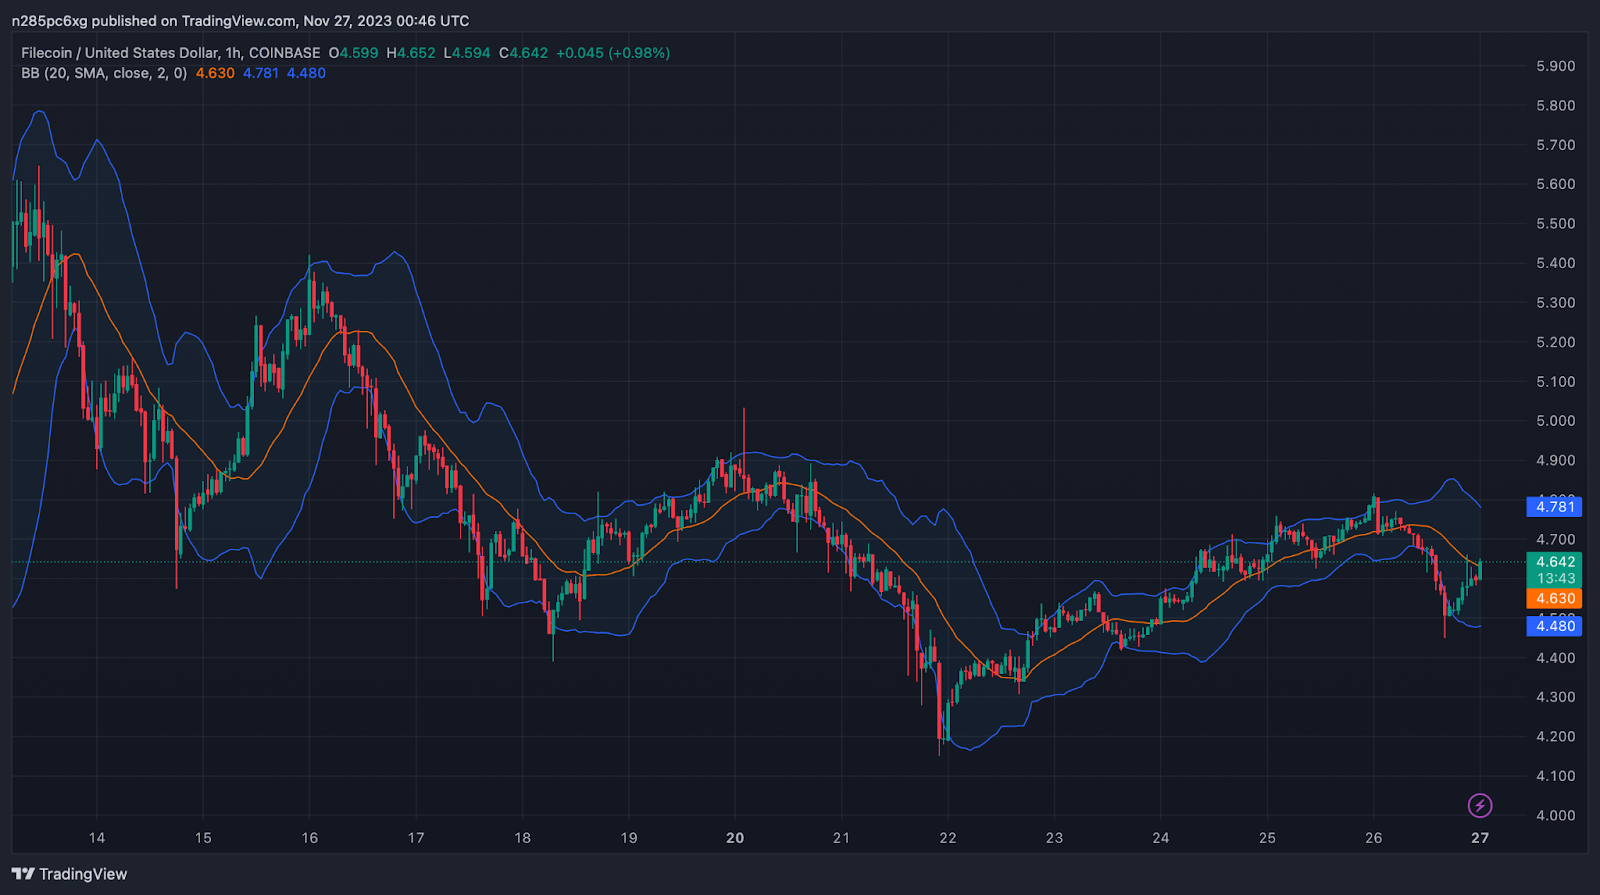Click the 5.900 level on price axis

tap(1555, 66)
